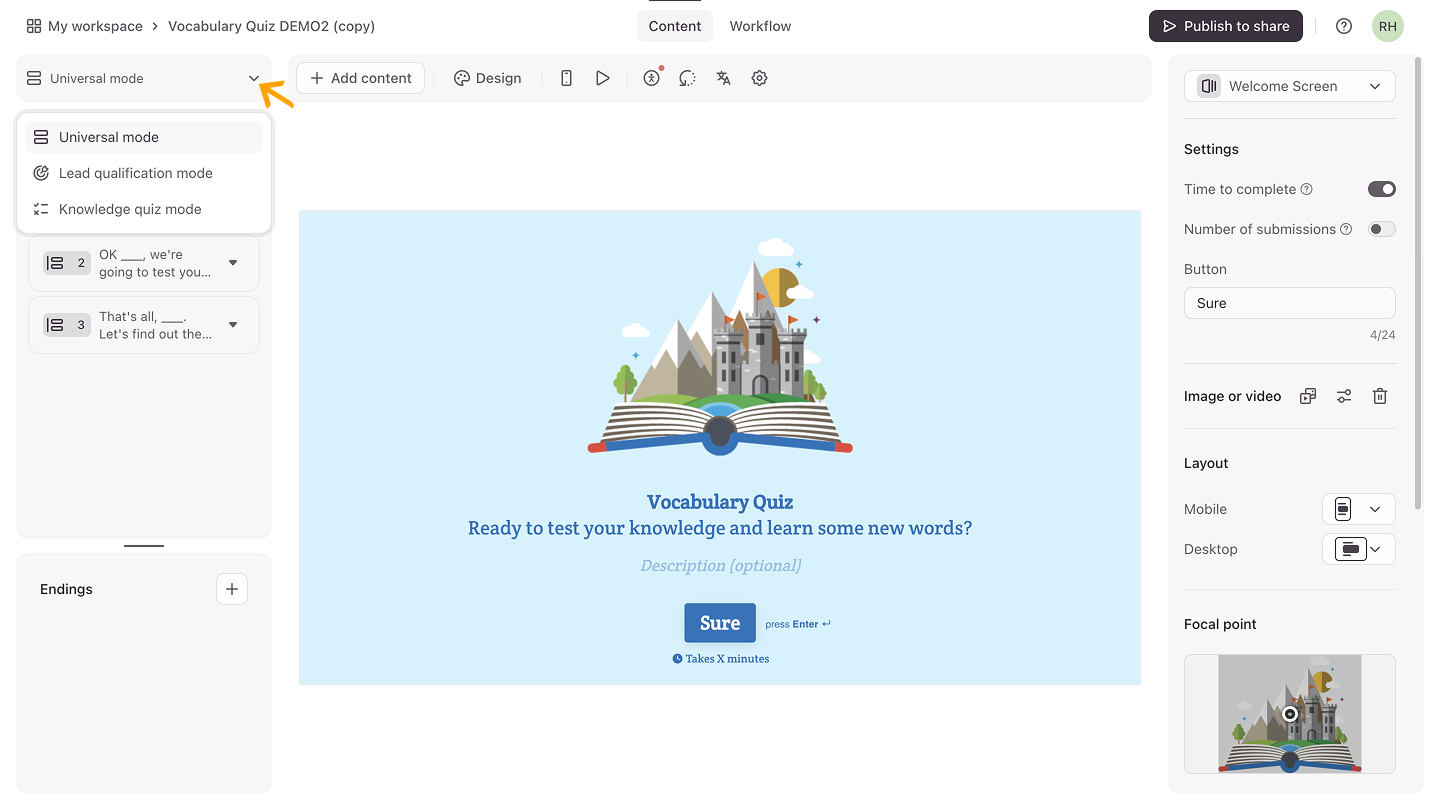
Task: Open form settings gear icon
Action: tap(759, 78)
